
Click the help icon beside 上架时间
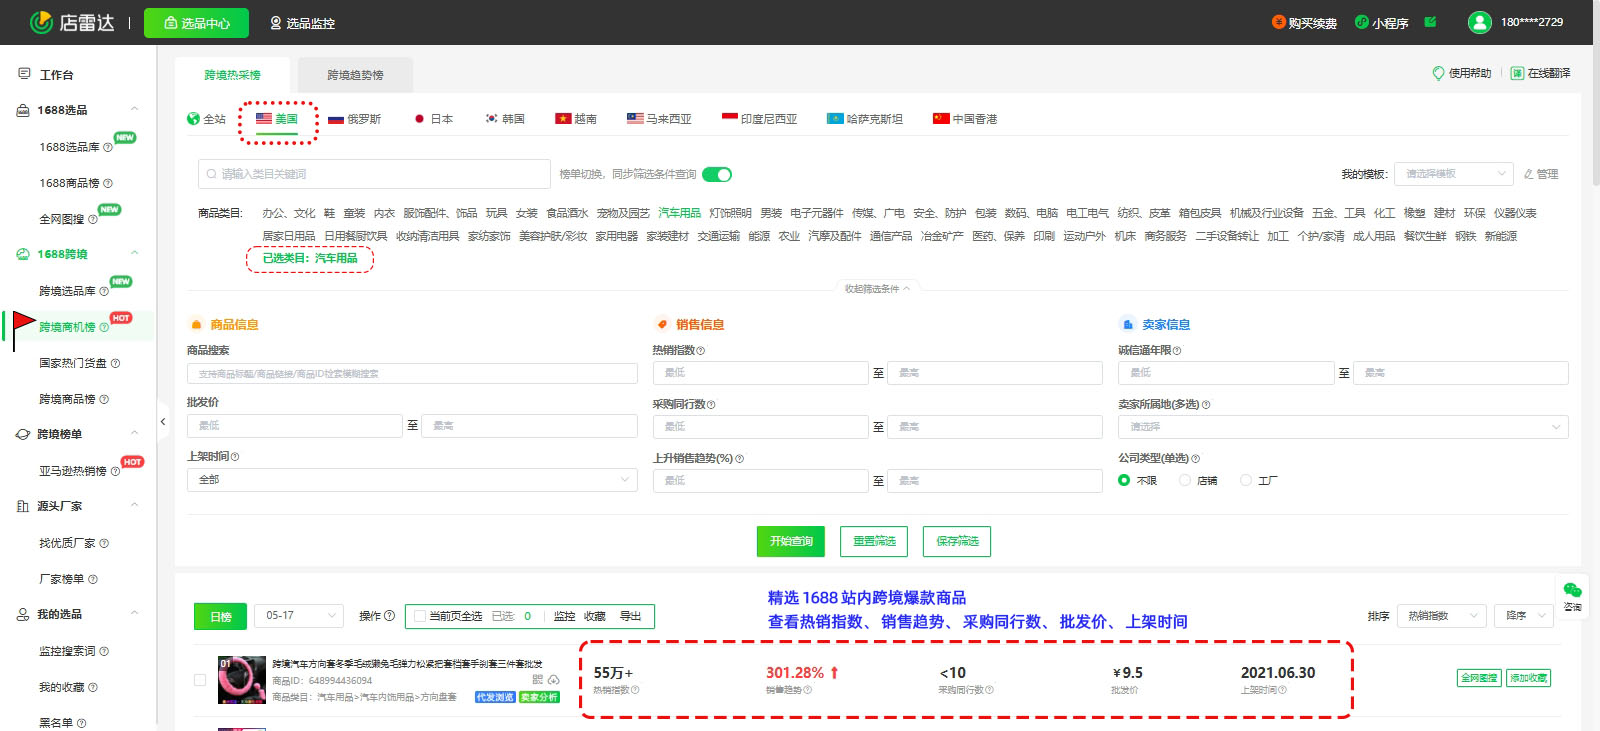click(x=235, y=456)
